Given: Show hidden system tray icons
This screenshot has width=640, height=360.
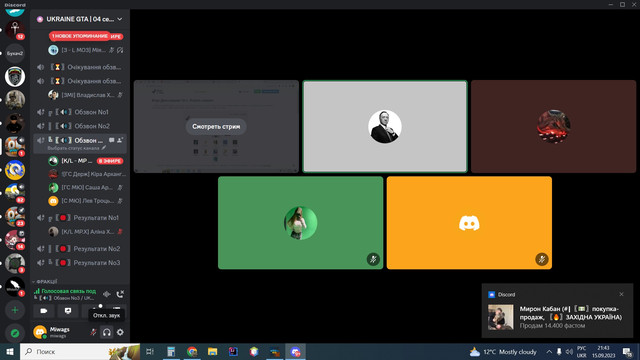Looking at the screenshot, I should tap(549, 351).
